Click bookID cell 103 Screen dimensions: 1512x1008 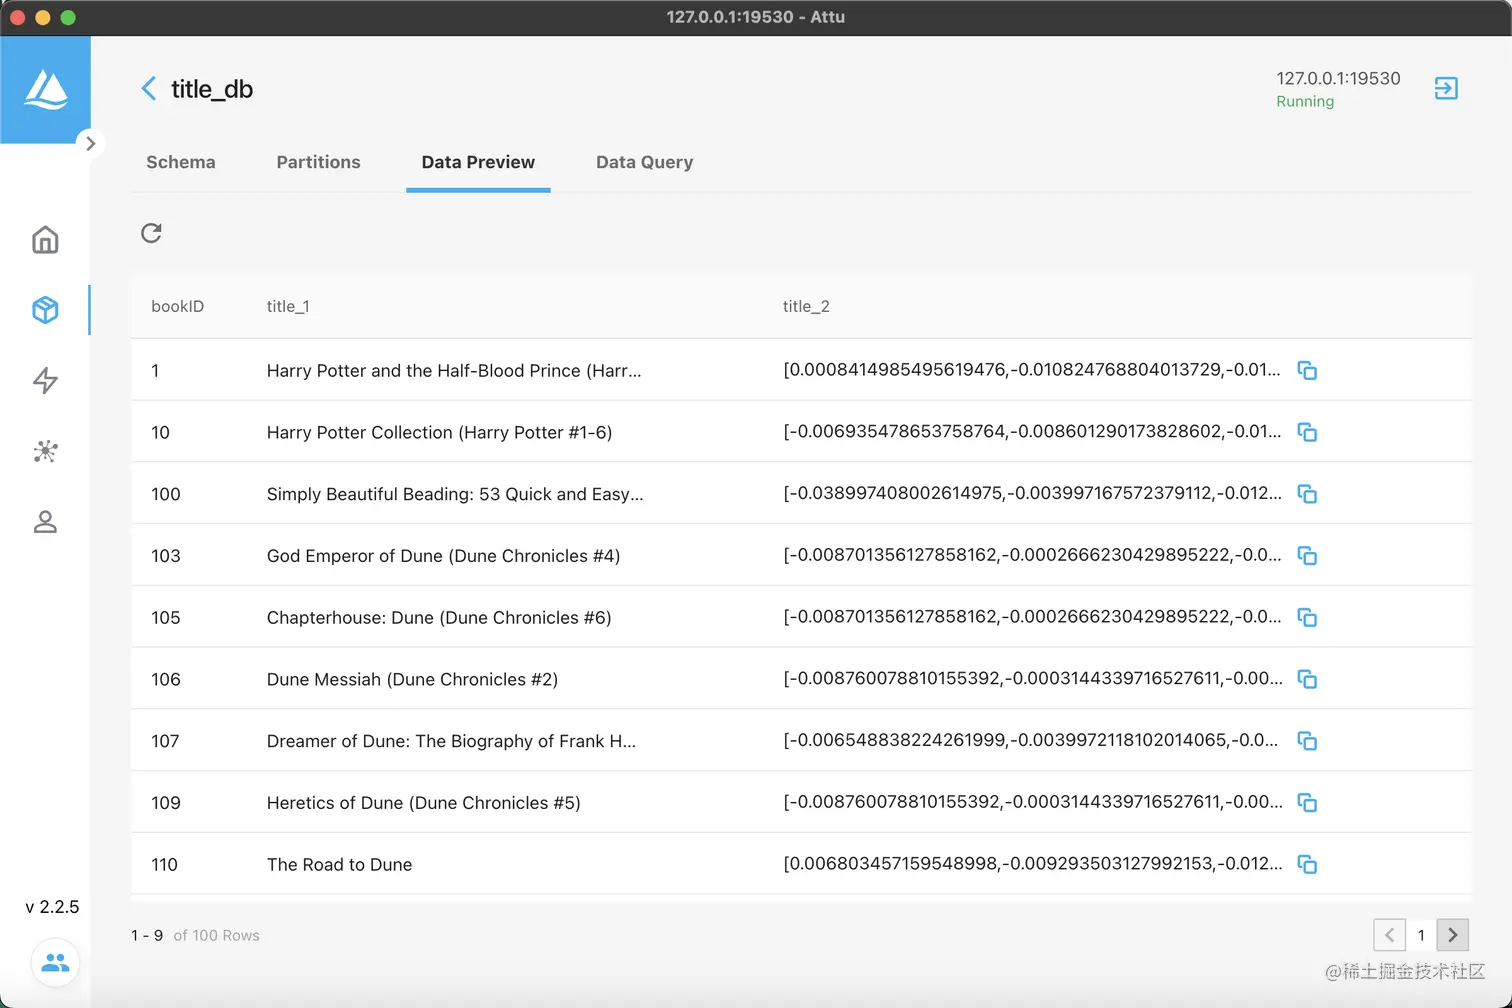coord(166,556)
